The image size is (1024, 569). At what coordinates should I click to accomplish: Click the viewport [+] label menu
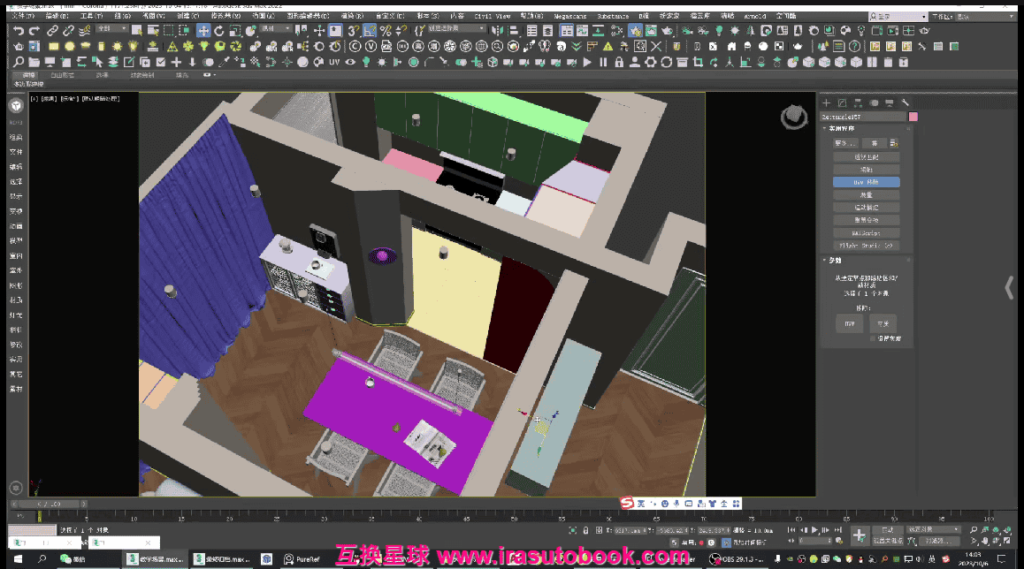coord(34,99)
